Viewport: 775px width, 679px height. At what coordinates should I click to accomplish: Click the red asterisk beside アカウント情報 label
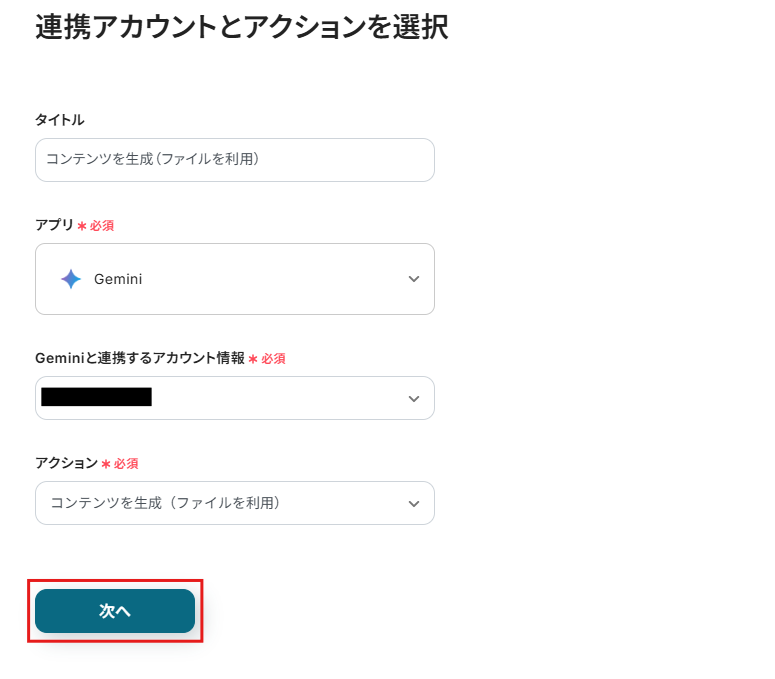click(x=253, y=359)
